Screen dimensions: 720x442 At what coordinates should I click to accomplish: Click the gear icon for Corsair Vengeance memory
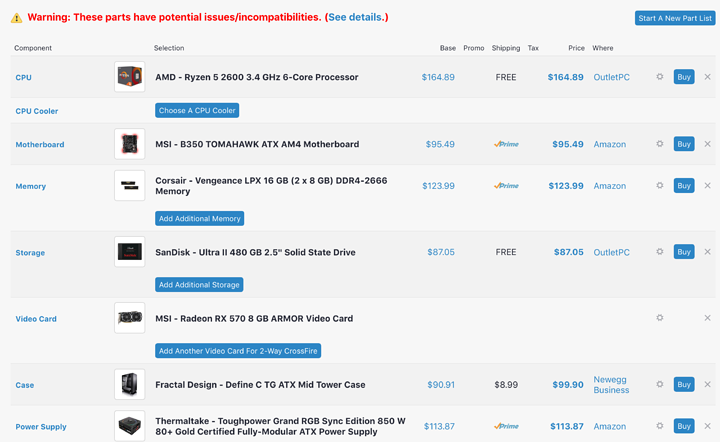click(660, 185)
